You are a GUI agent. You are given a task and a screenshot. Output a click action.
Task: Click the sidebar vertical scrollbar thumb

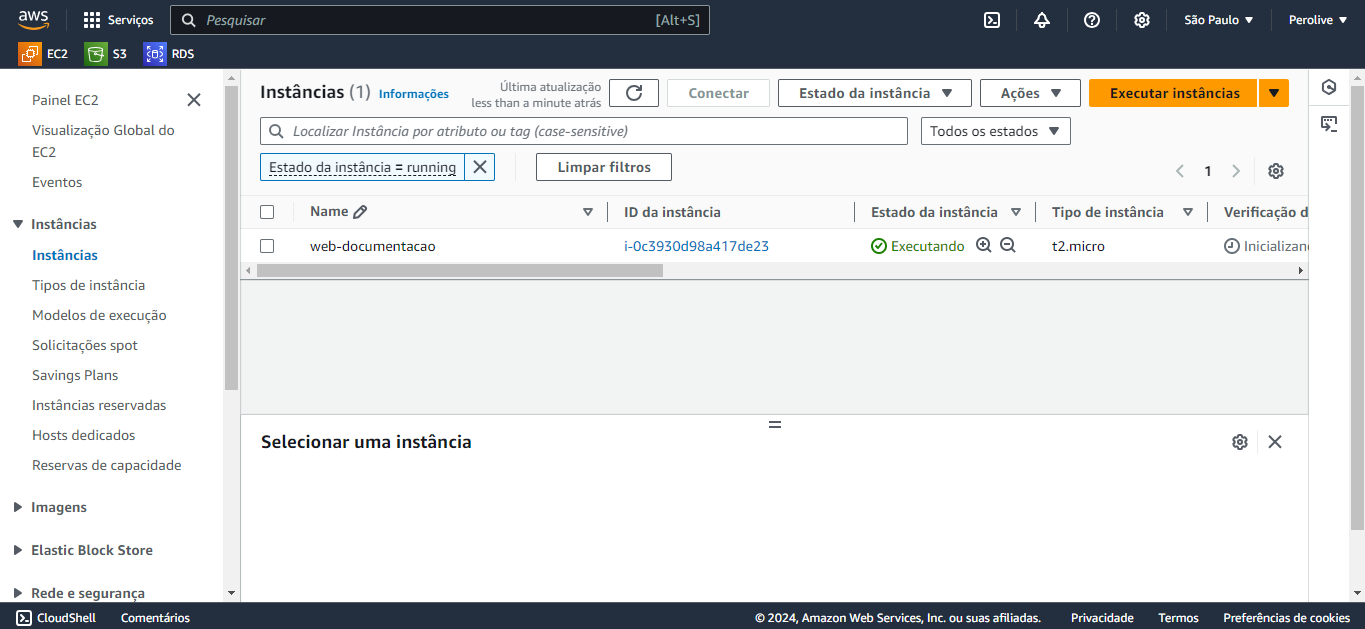coord(231,238)
